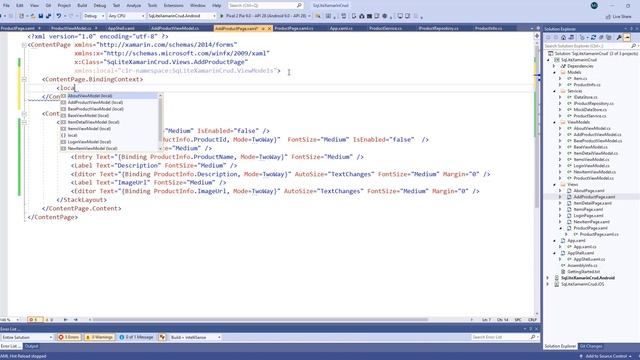This screenshot has height=360, width=640.
Task: Collapse the ContentPage element in the editor
Action: [x=24, y=45]
